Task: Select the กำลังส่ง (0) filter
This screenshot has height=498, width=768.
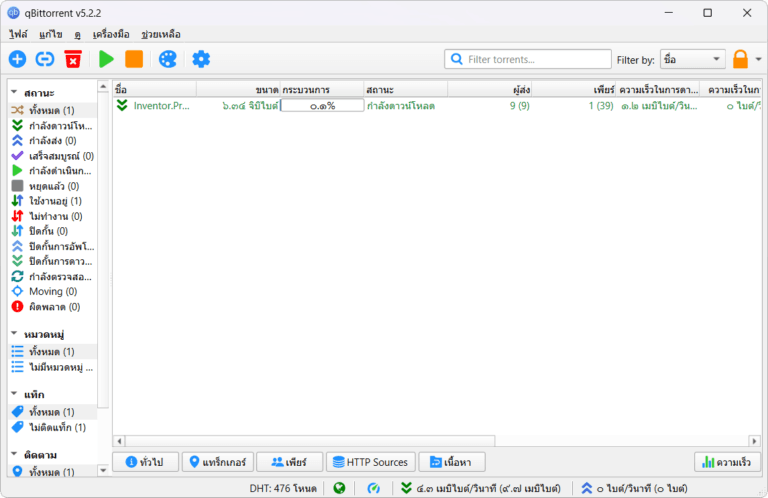Action: 52,141
